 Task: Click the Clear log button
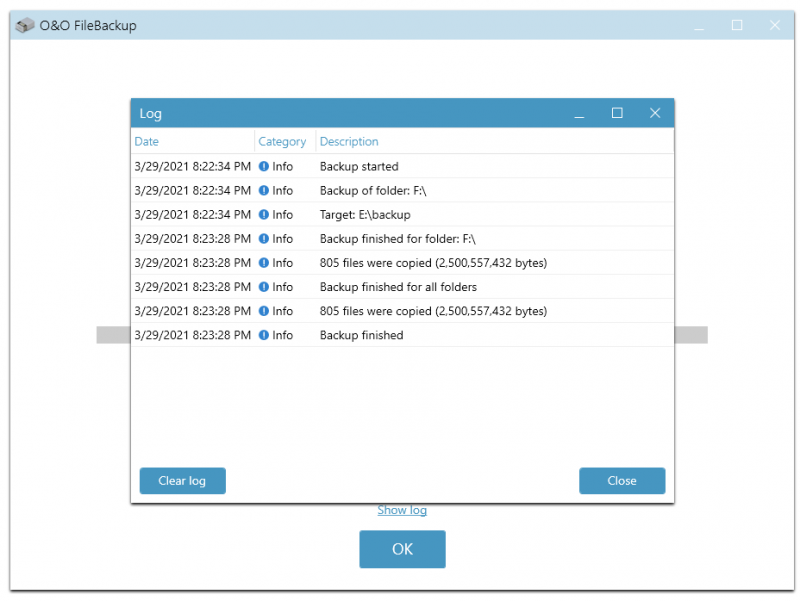point(183,481)
